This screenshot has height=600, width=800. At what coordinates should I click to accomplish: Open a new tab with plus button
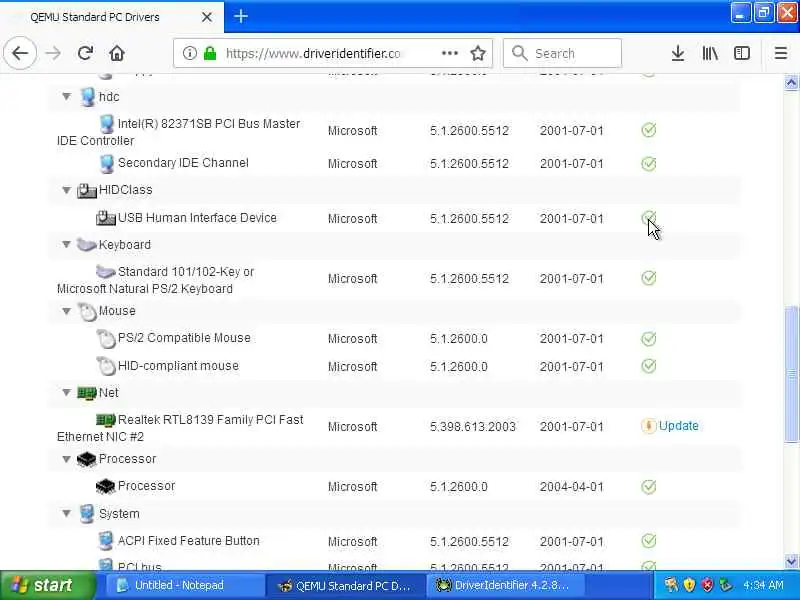click(x=241, y=16)
